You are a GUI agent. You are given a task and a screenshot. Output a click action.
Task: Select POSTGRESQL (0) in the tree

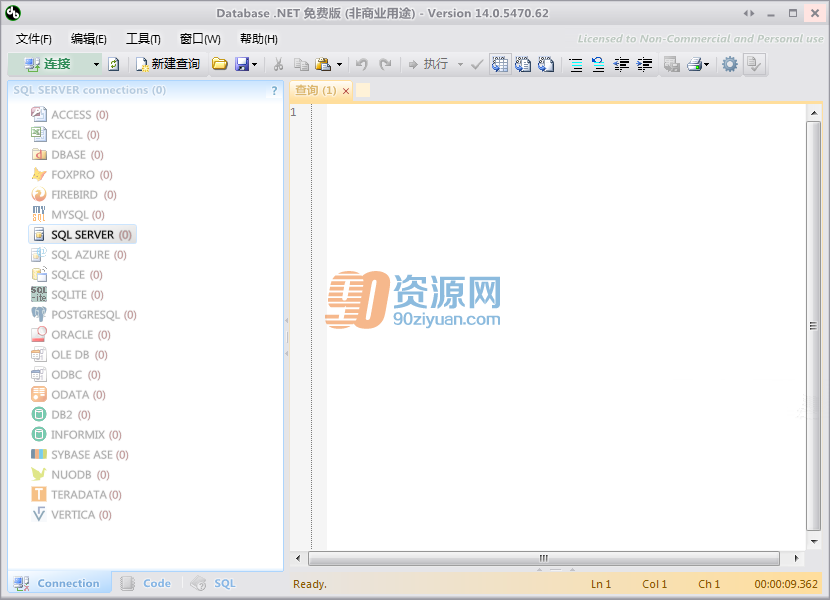pos(84,315)
